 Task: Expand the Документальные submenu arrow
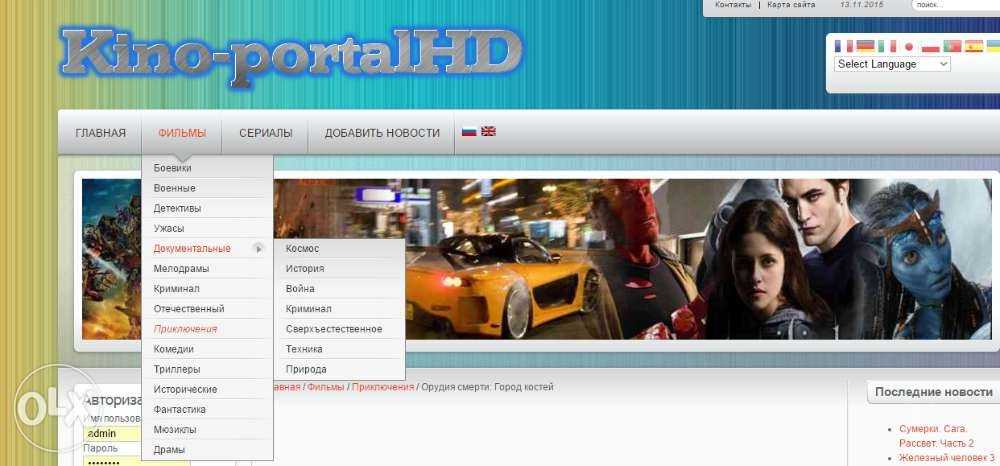[x=258, y=249]
